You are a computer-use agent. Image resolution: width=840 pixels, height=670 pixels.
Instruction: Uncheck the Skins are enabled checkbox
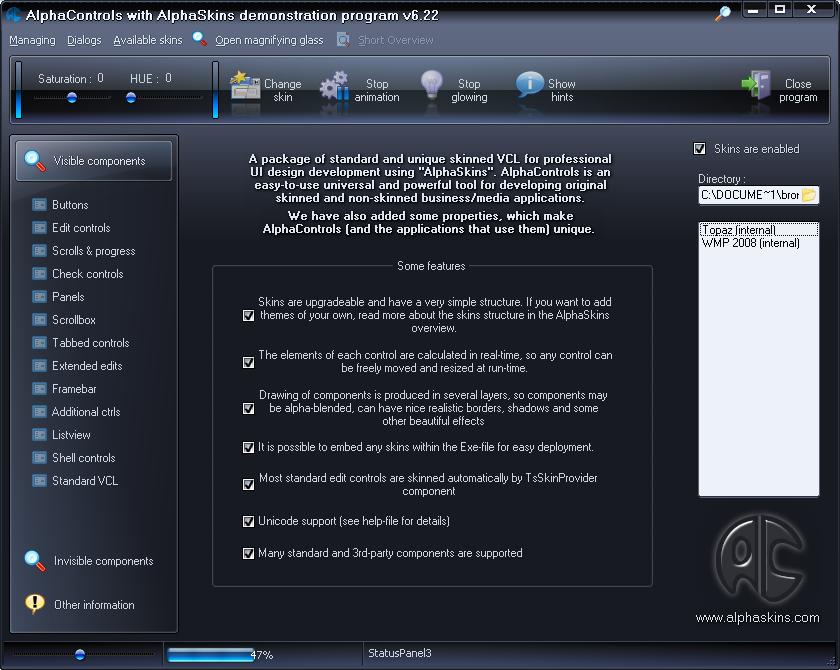700,149
